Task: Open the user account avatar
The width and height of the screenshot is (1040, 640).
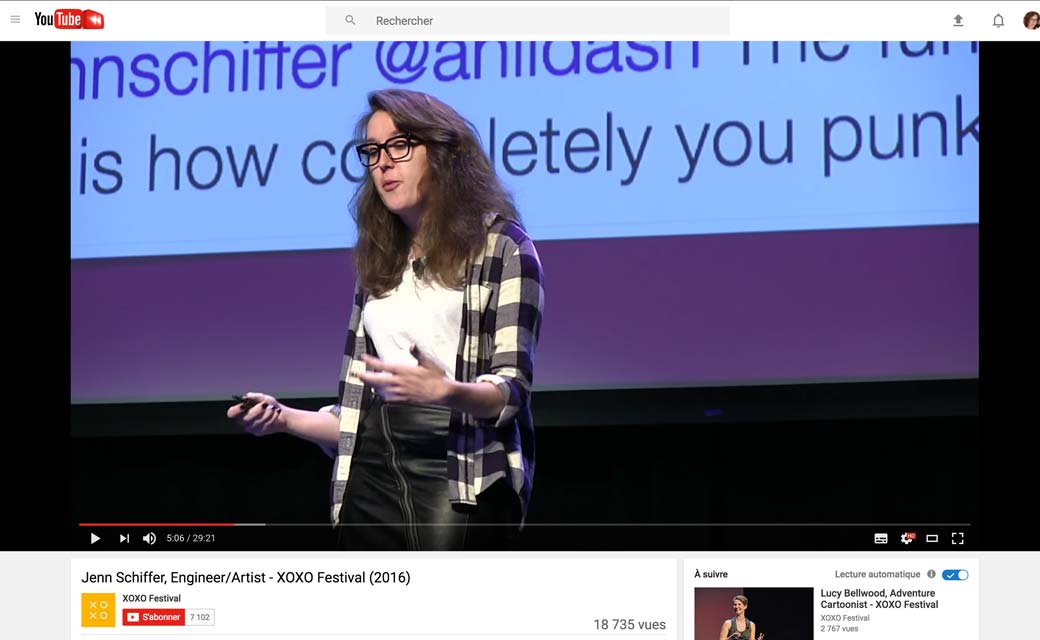Action: pyautogui.click(x=1031, y=20)
